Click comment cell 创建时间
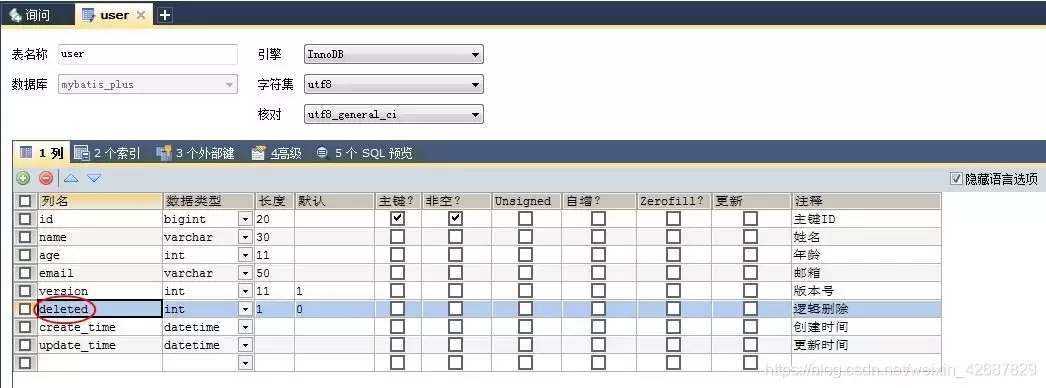1046x388 pixels. (867, 327)
